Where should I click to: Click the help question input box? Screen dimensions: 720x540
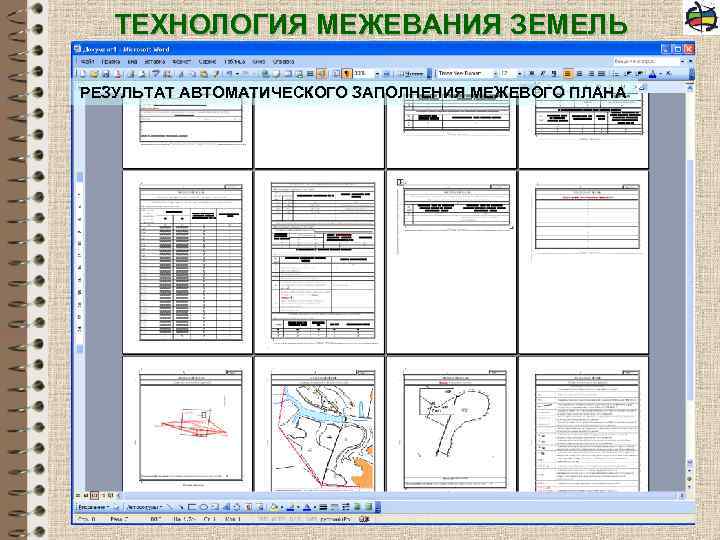645,62
